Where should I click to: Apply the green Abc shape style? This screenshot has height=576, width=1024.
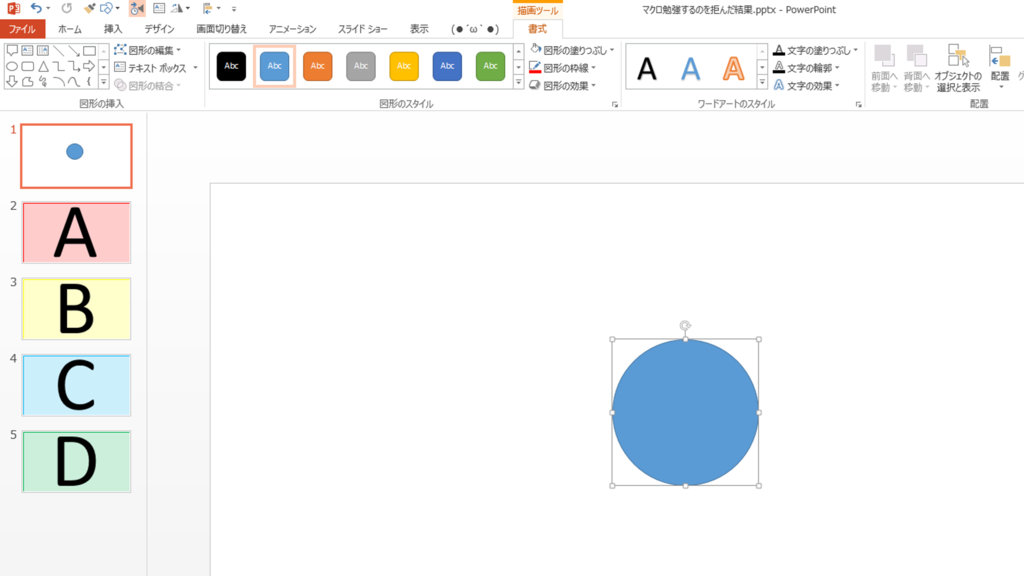[x=490, y=66]
